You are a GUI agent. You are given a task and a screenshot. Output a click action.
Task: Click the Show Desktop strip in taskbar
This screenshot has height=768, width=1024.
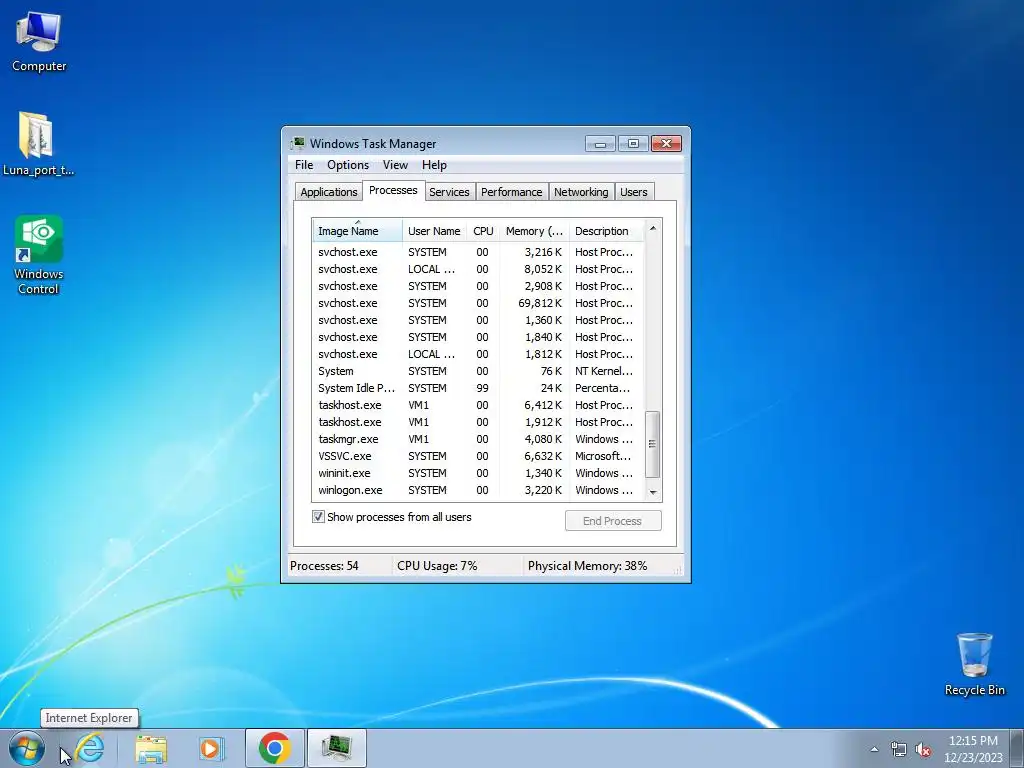click(x=1018, y=748)
